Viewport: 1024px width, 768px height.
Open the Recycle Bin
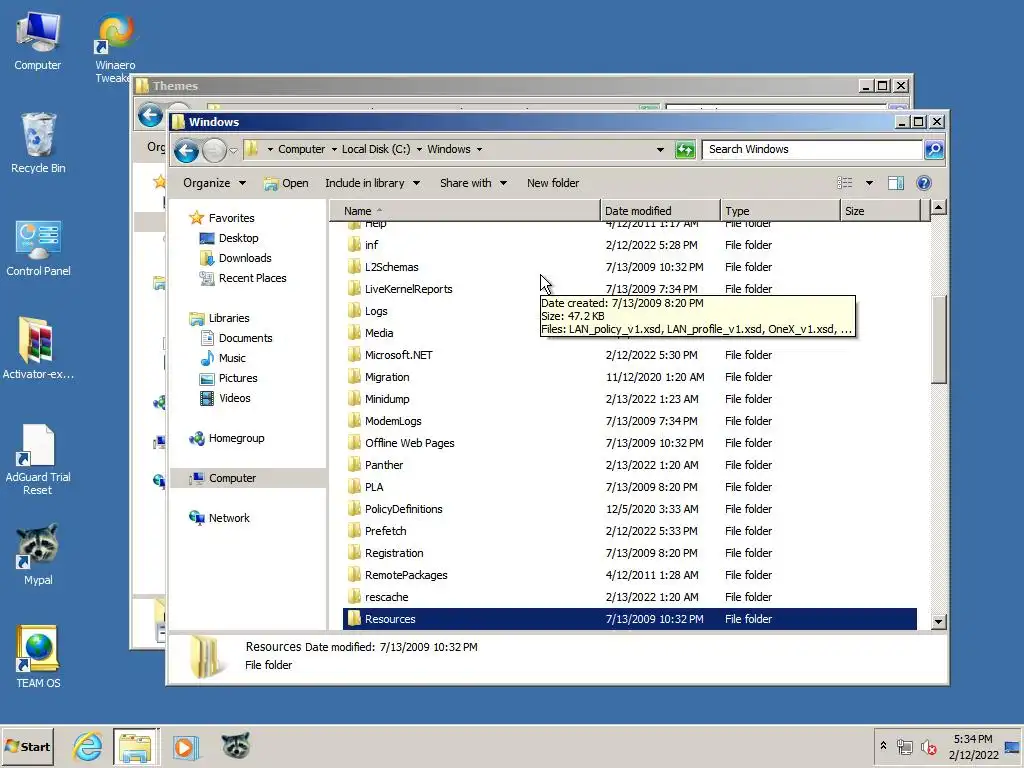click(x=38, y=144)
